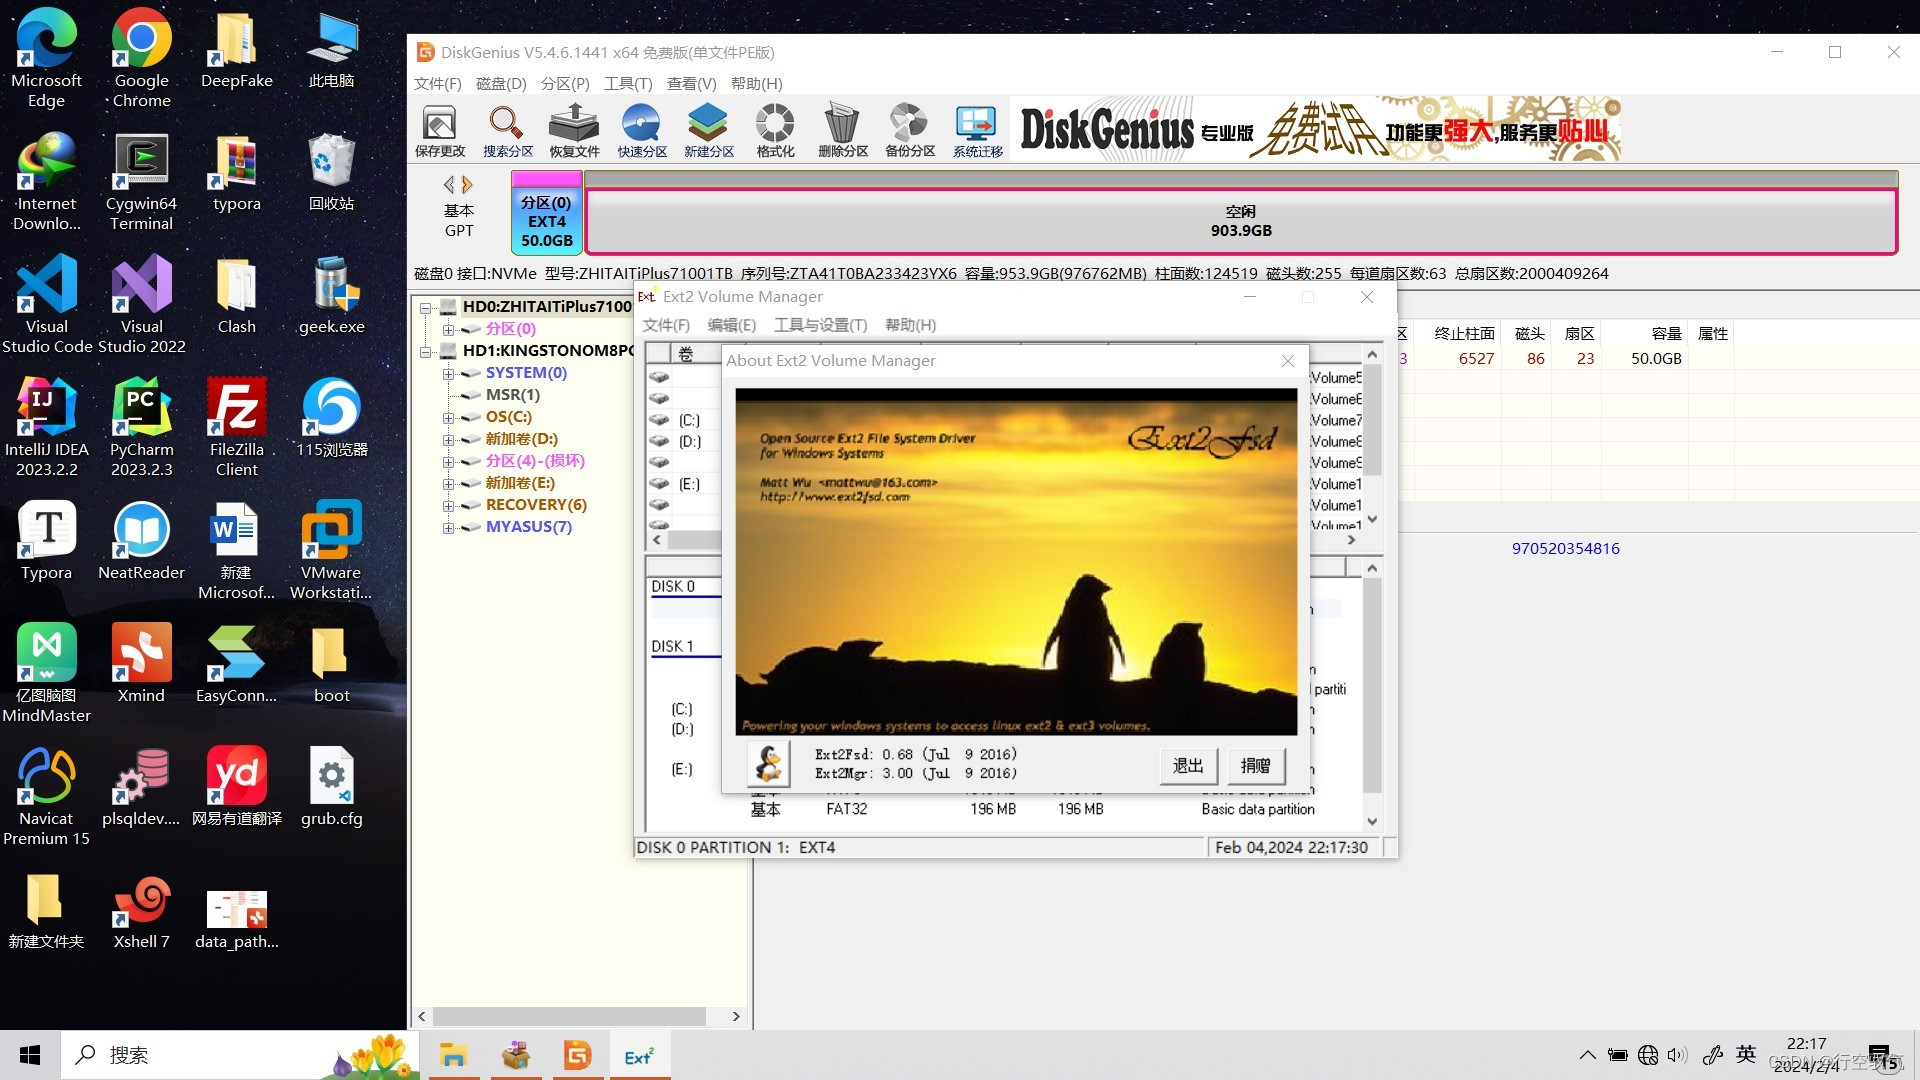1920x1080 pixels.
Task: Open DiskGenius 文件(F) menu
Action: pos(437,84)
